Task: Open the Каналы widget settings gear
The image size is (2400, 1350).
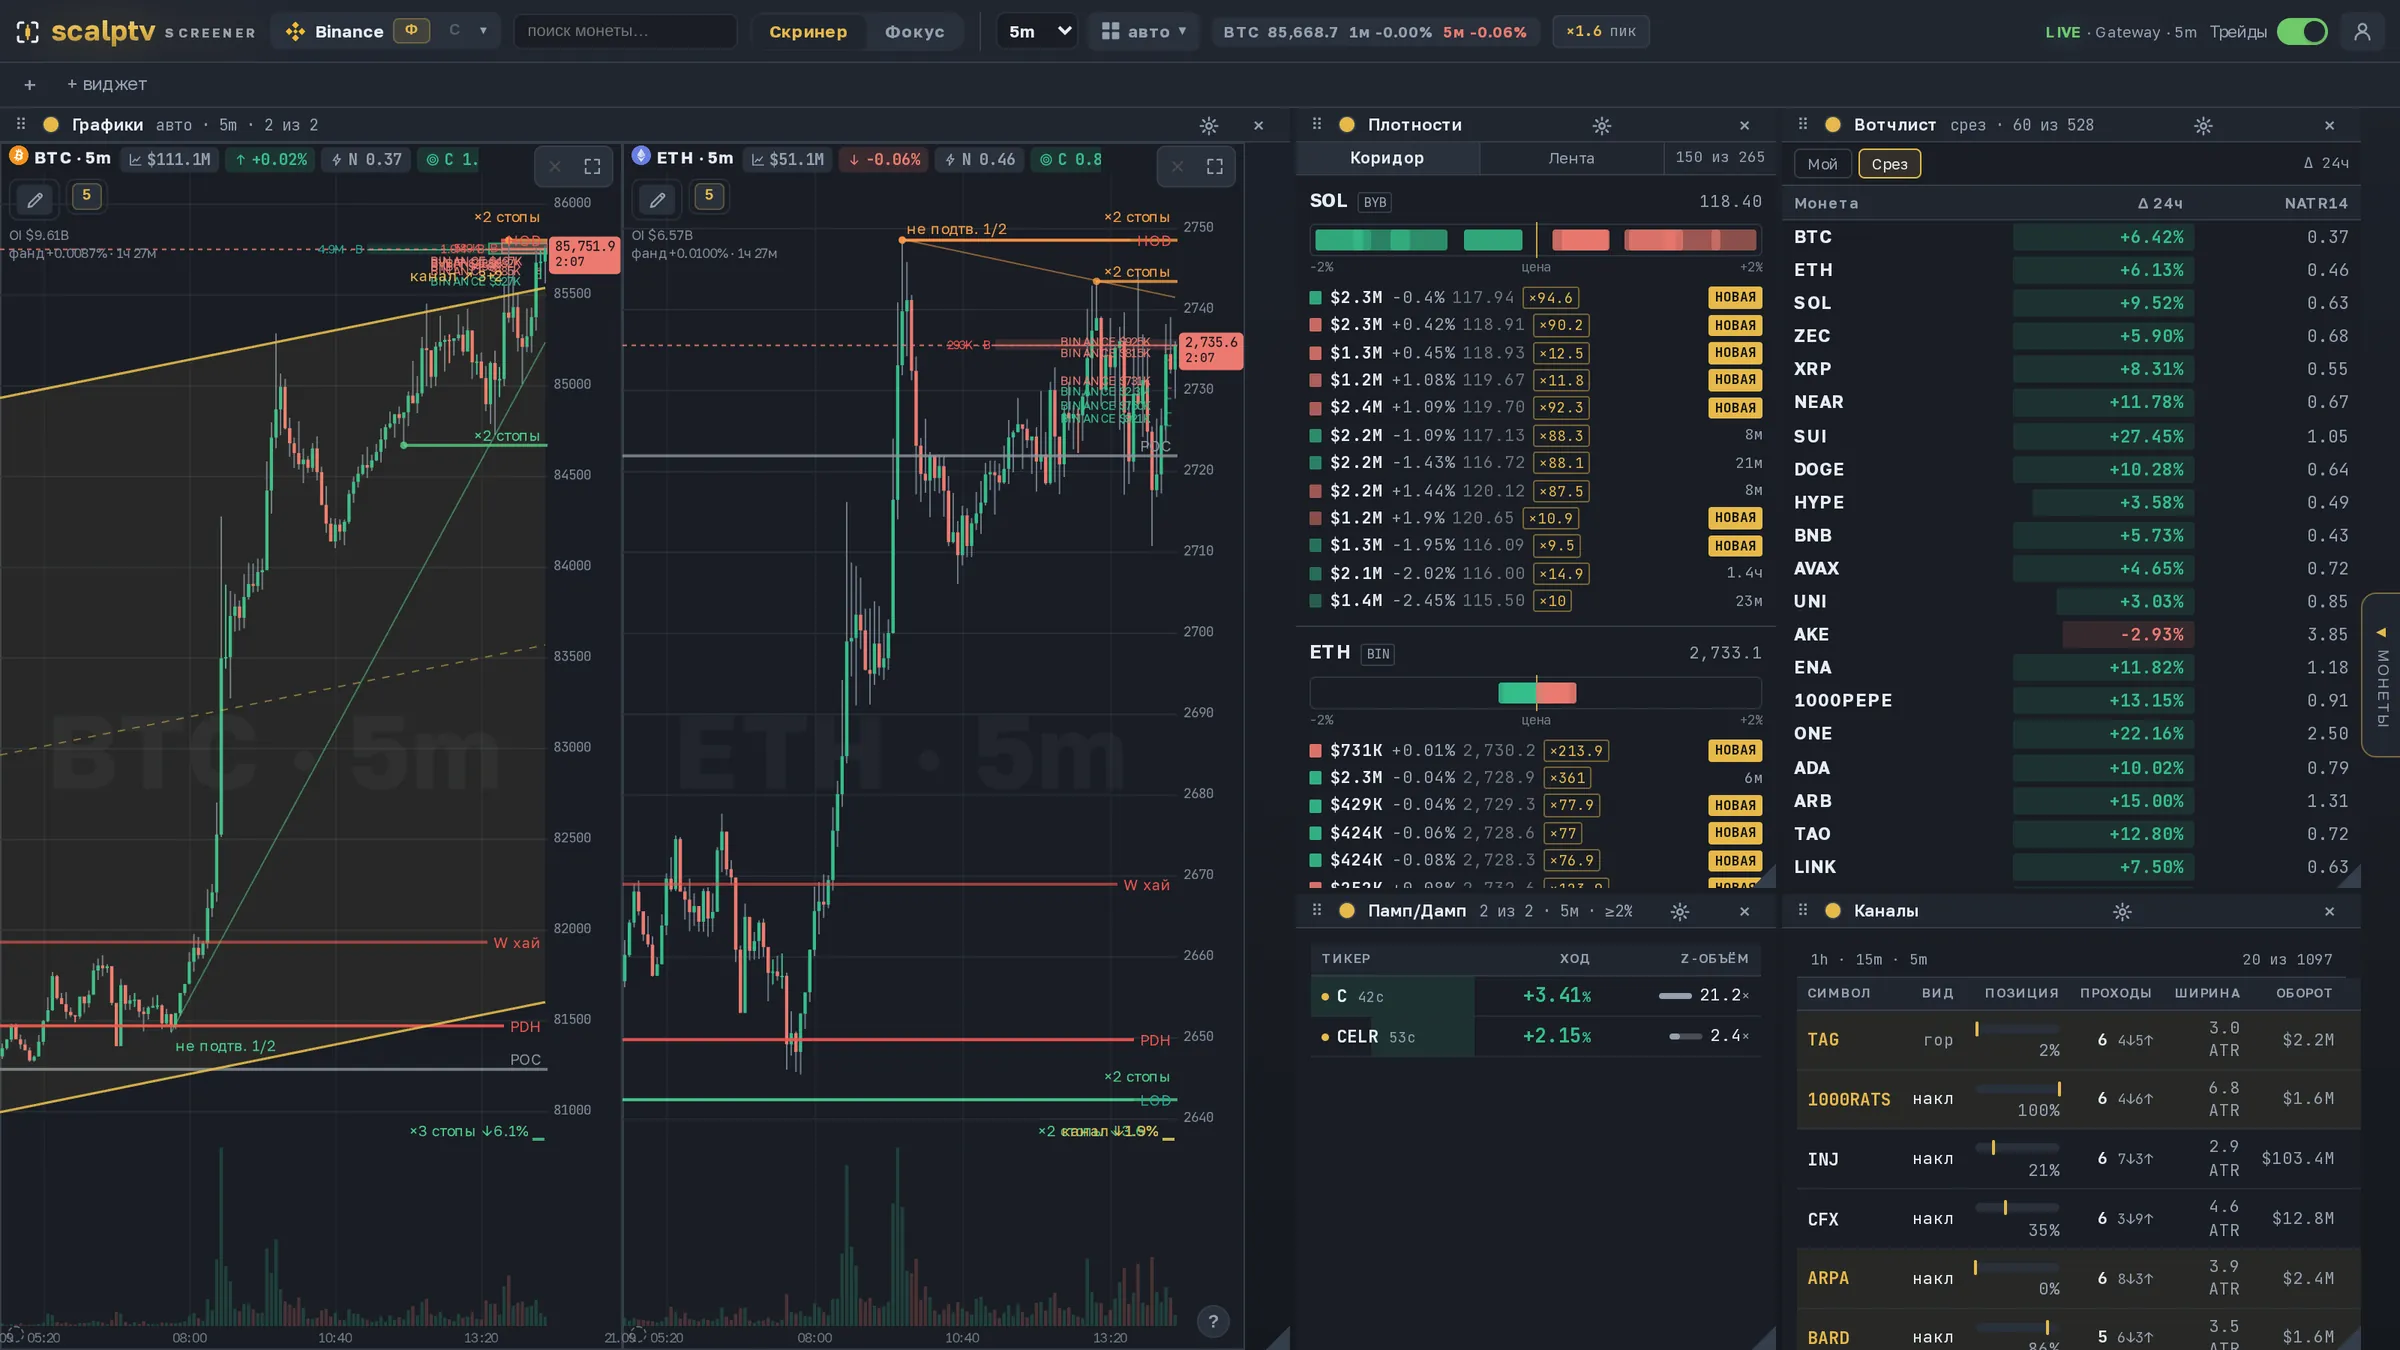Action: point(2122,912)
